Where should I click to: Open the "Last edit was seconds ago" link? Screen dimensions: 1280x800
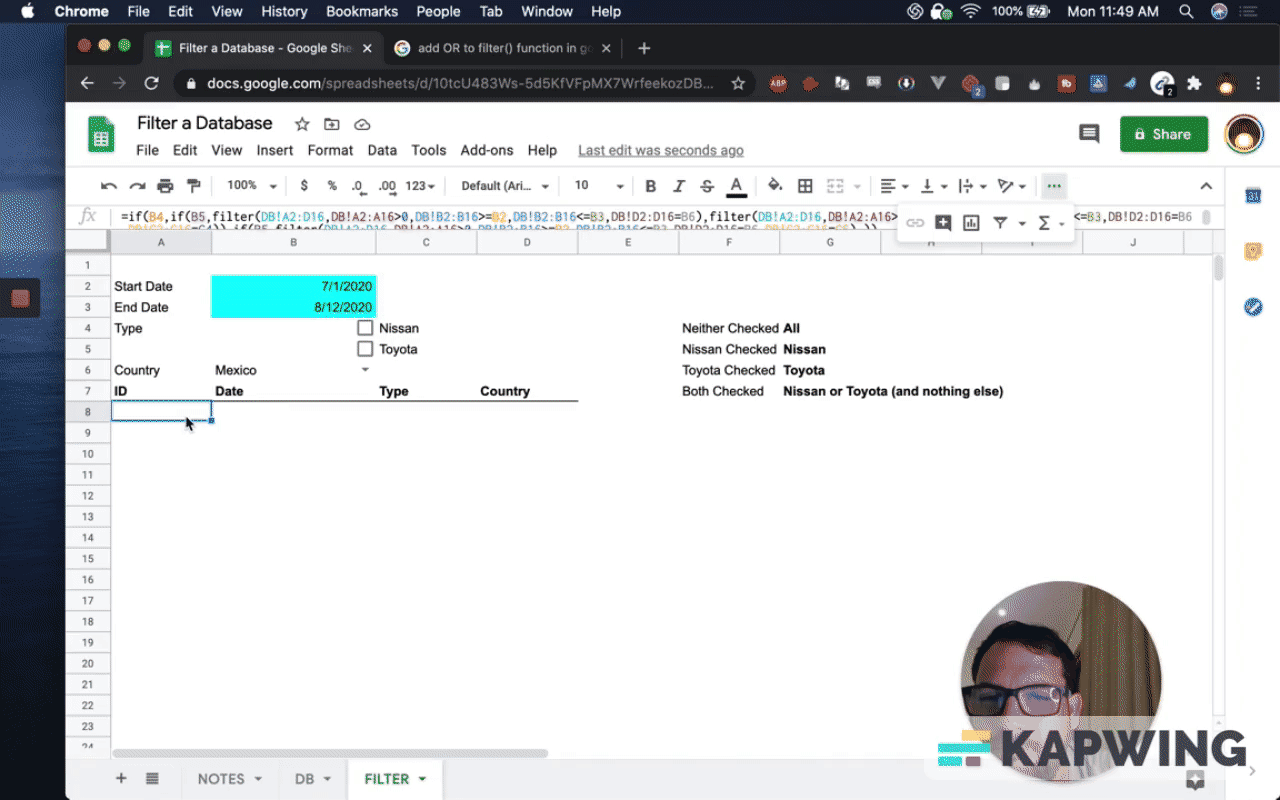point(661,150)
